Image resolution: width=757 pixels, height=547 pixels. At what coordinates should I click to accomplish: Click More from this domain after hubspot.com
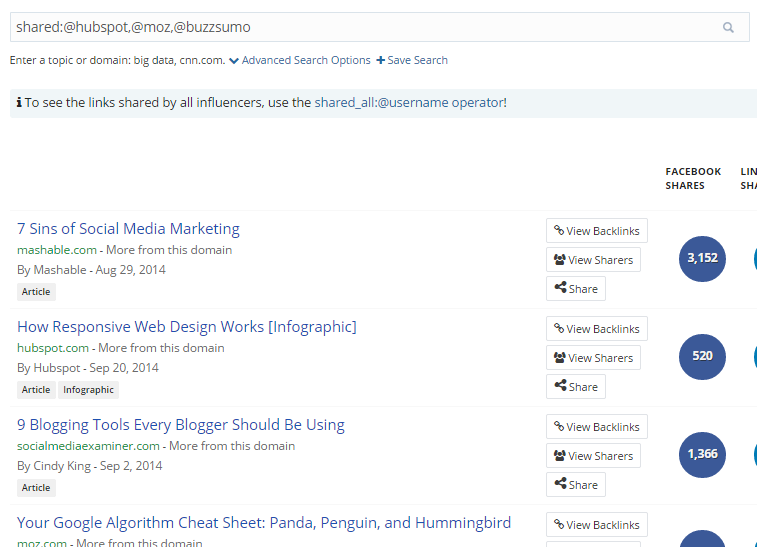[x=161, y=348]
